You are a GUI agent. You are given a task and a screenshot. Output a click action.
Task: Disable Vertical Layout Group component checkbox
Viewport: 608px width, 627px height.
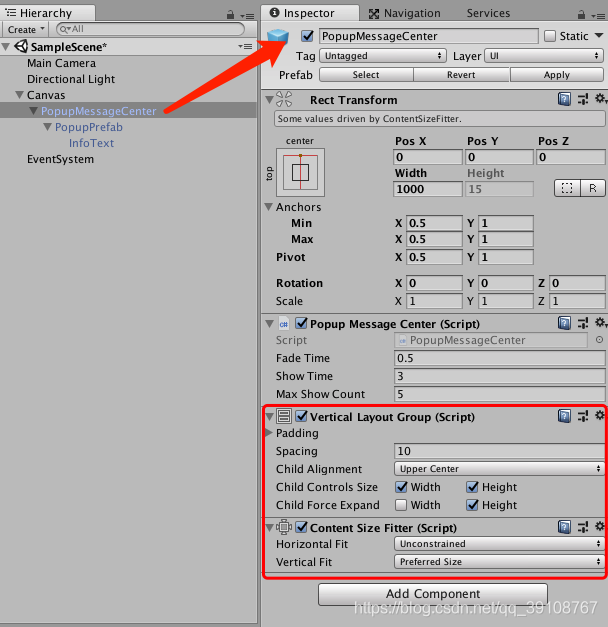pyautogui.click(x=301, y=416)
